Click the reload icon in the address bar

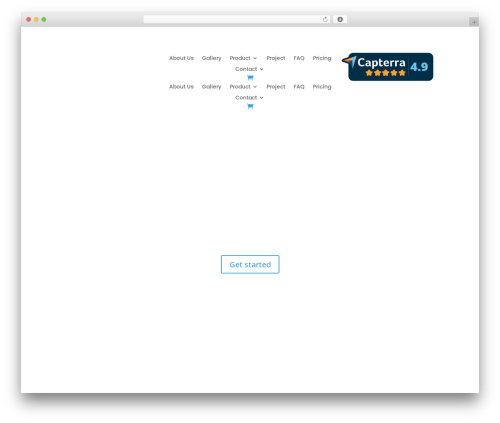[x=325, y=20]
